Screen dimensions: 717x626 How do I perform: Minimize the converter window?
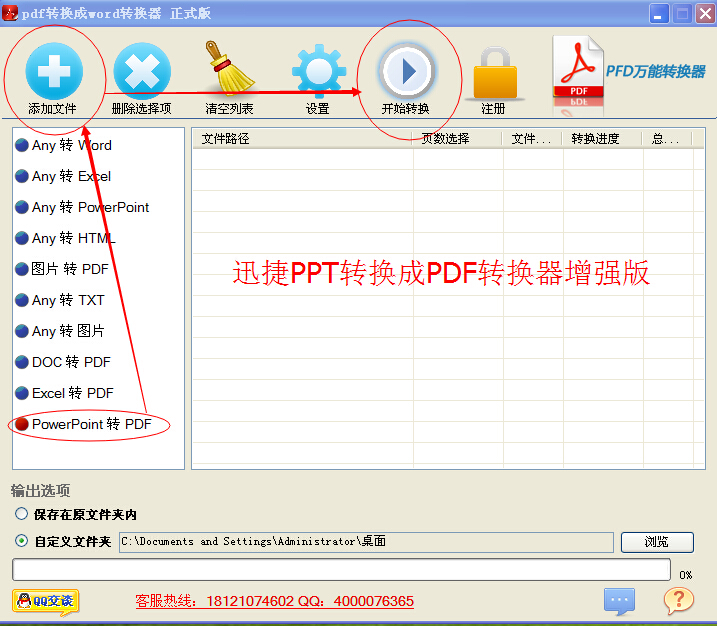pyautogui.click(x=659, y=13)
